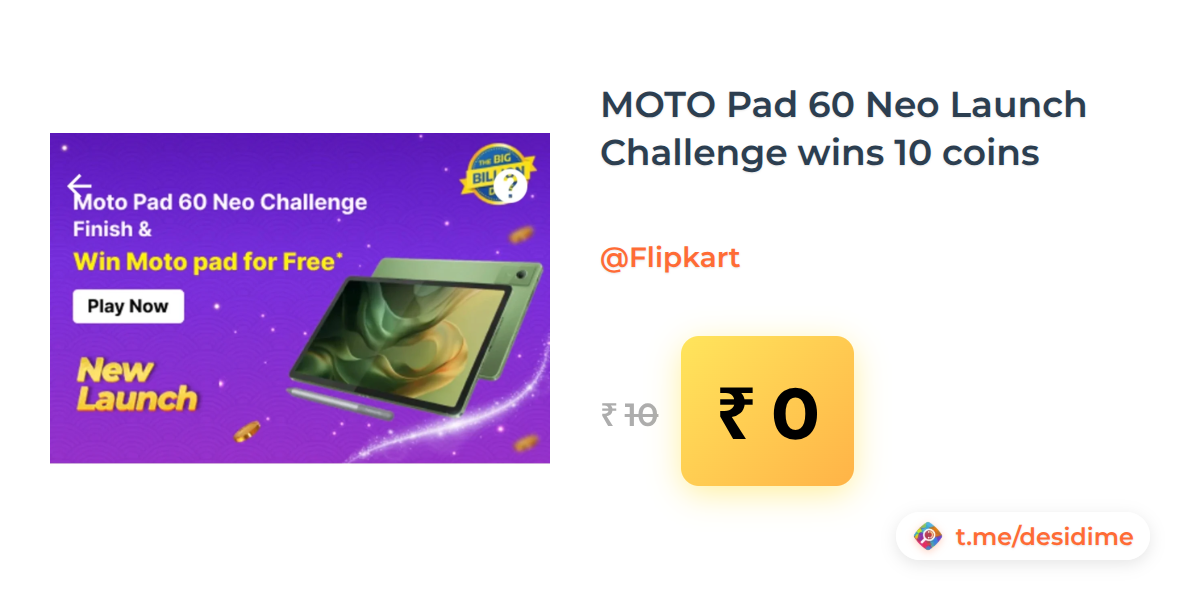Click the struck-through ₹ 10 price
This screenshot has height=600, width=1200.
coord(629,414)
